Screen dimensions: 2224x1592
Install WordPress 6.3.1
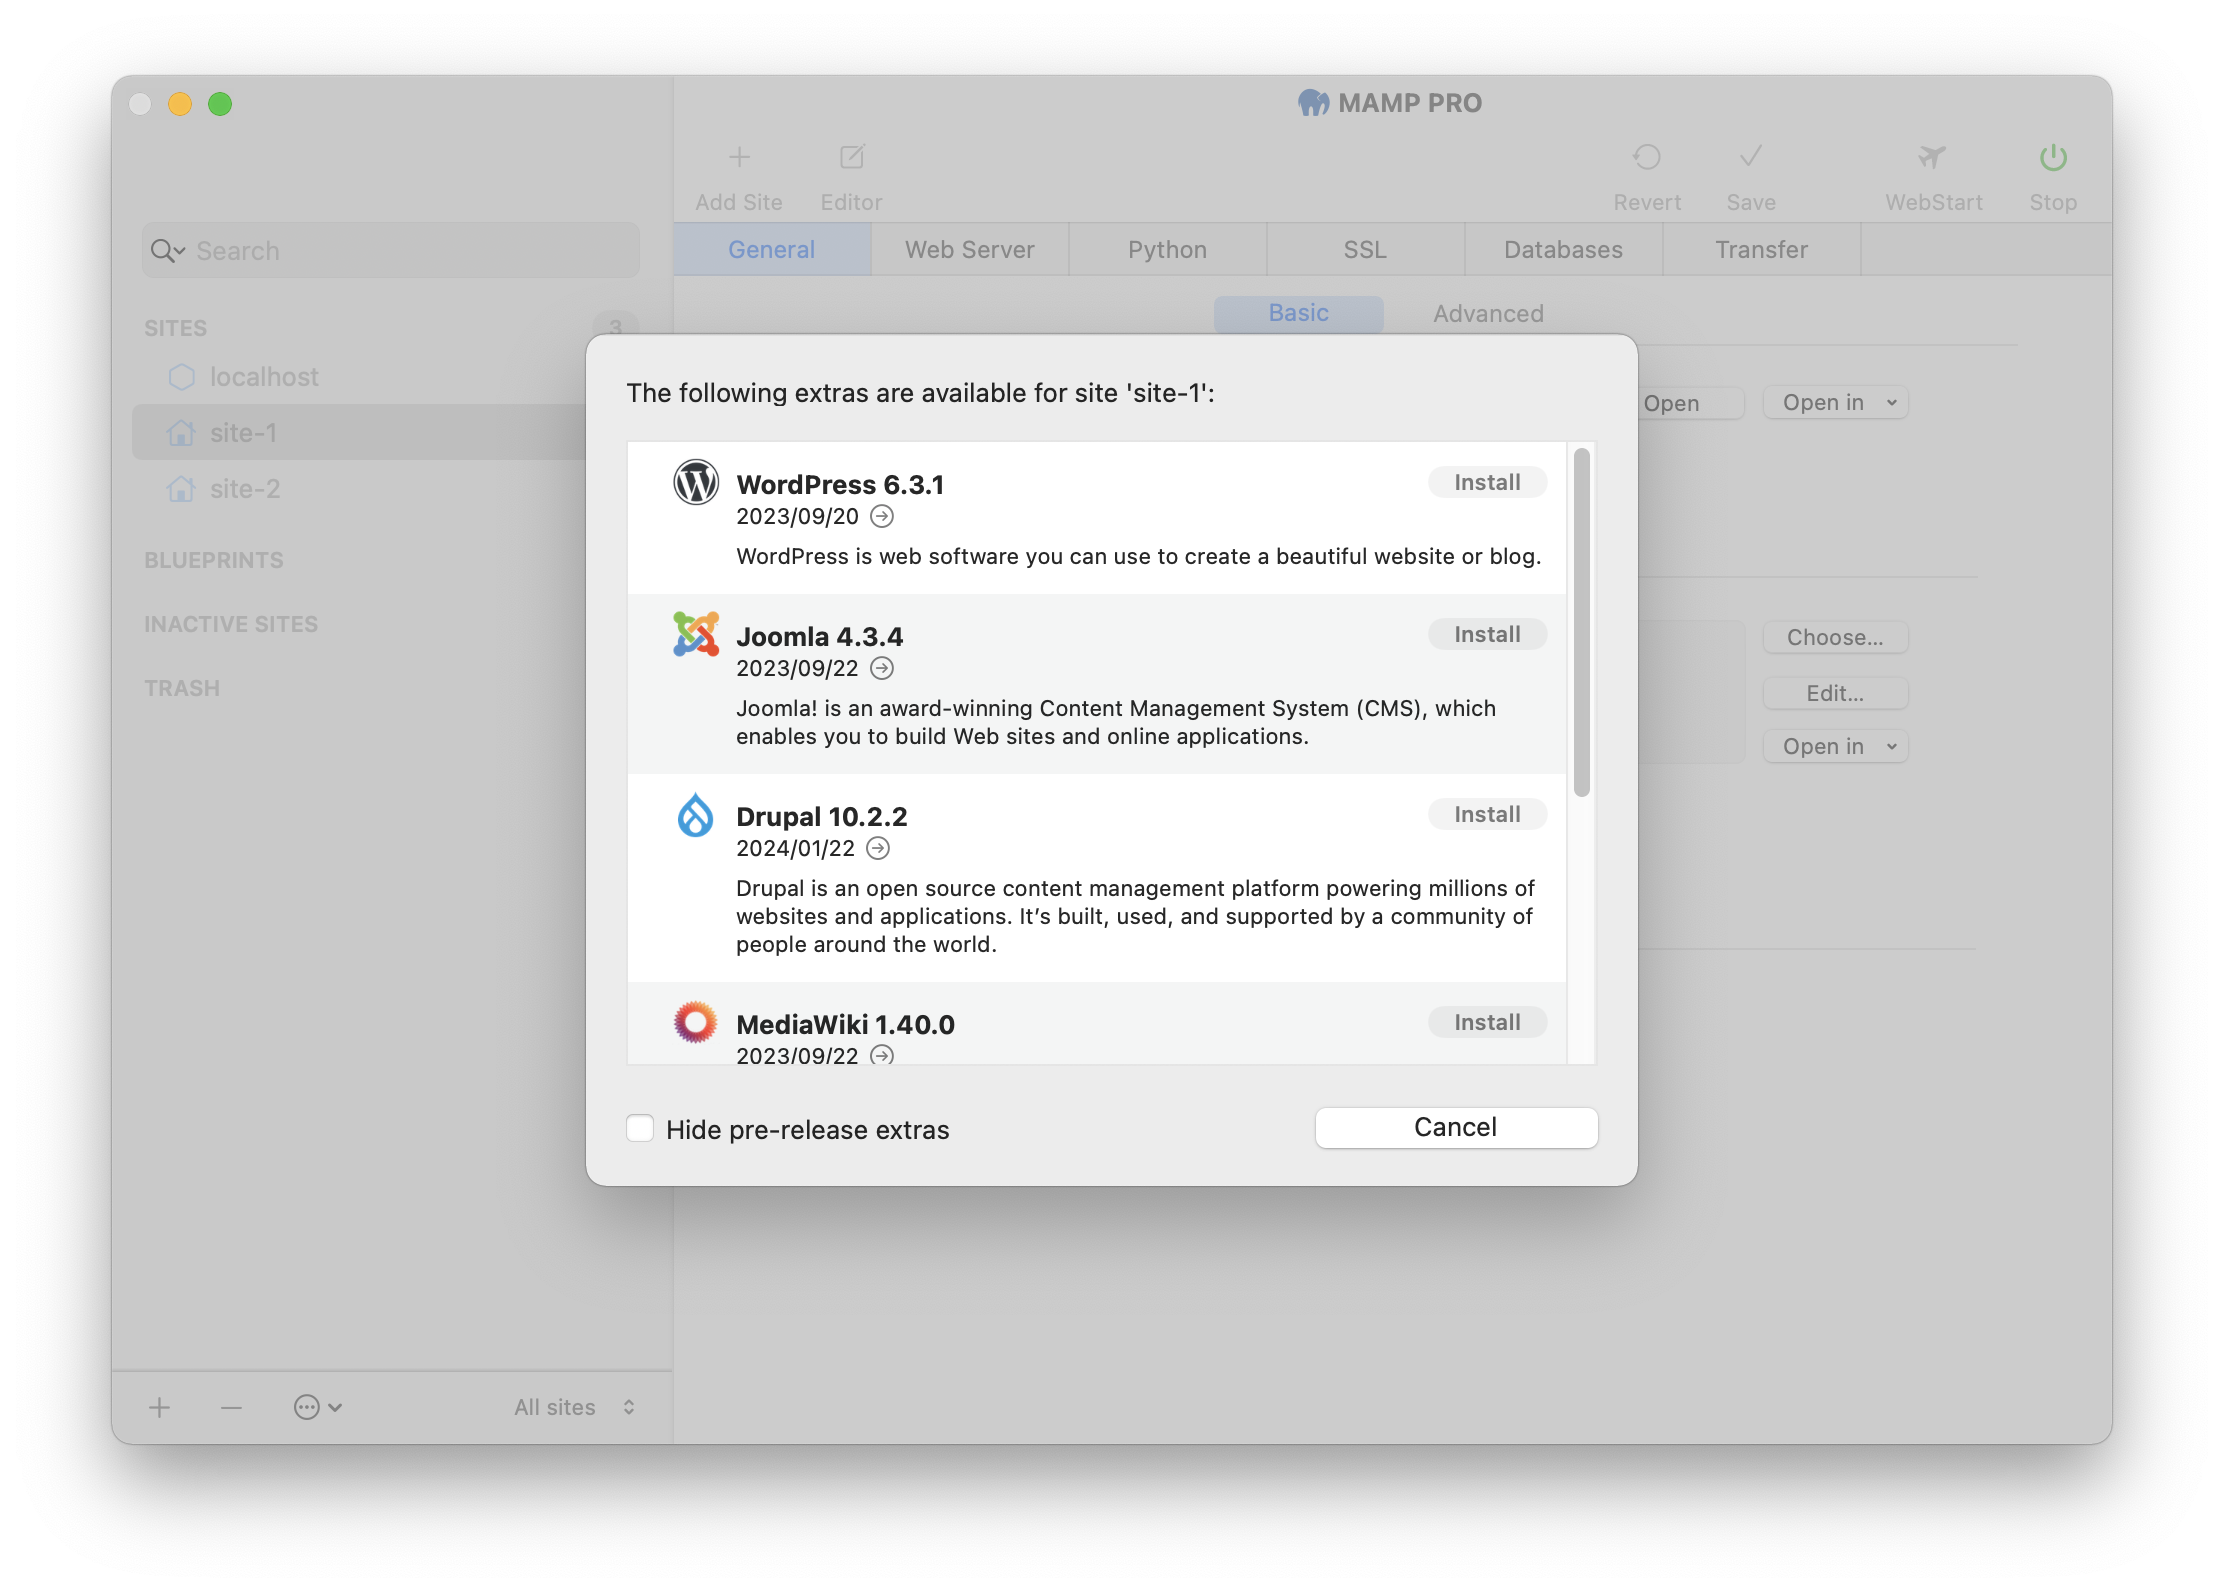pyautogui.click(x=1485, y=481)
